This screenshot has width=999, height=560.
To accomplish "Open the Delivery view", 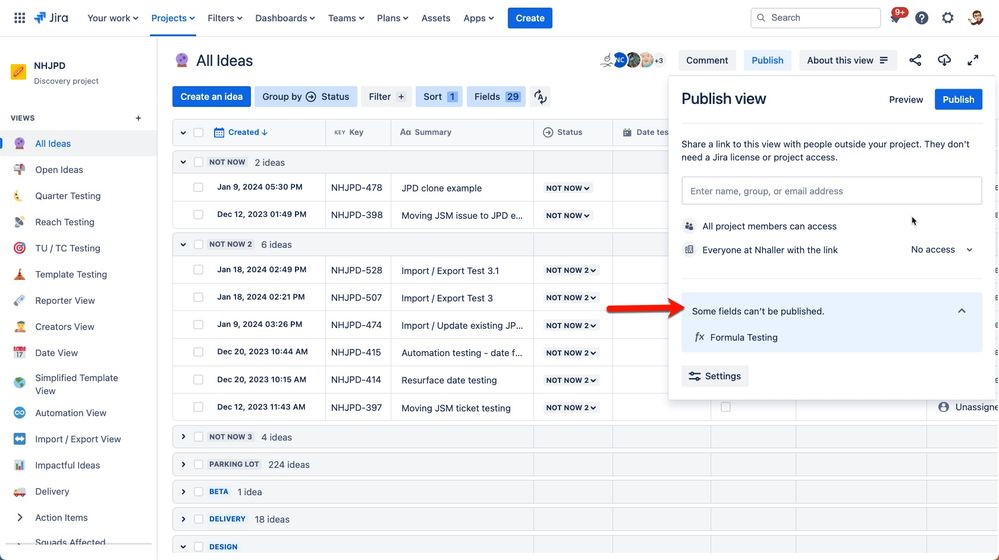I will tap(52, 491).
